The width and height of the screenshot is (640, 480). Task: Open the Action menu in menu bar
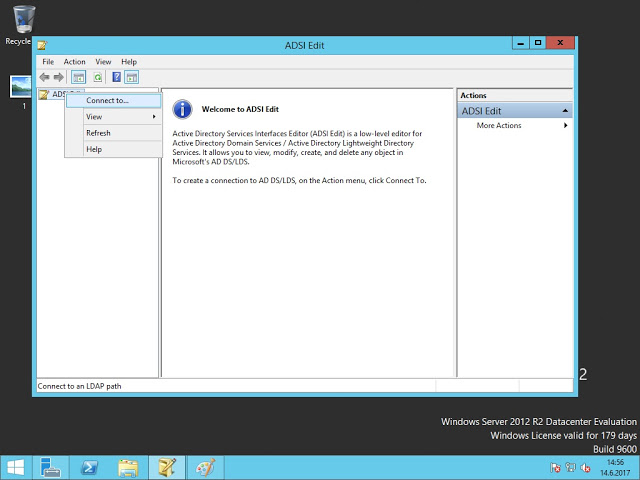[75, 62]
